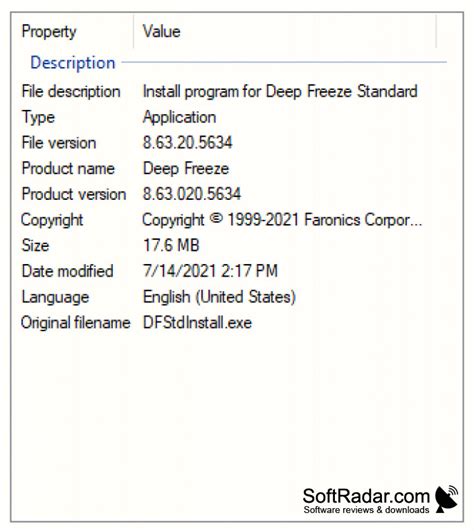Select the Type property row

pos(234,117)
